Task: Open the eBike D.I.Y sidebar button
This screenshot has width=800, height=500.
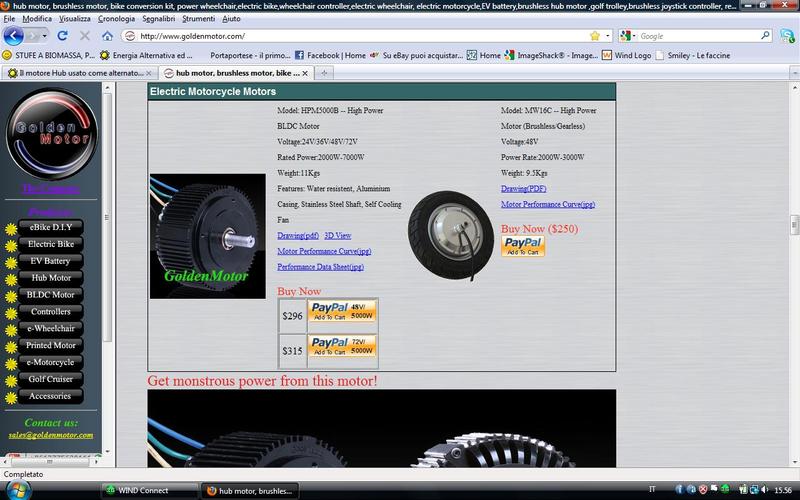Action: (51, 227)
